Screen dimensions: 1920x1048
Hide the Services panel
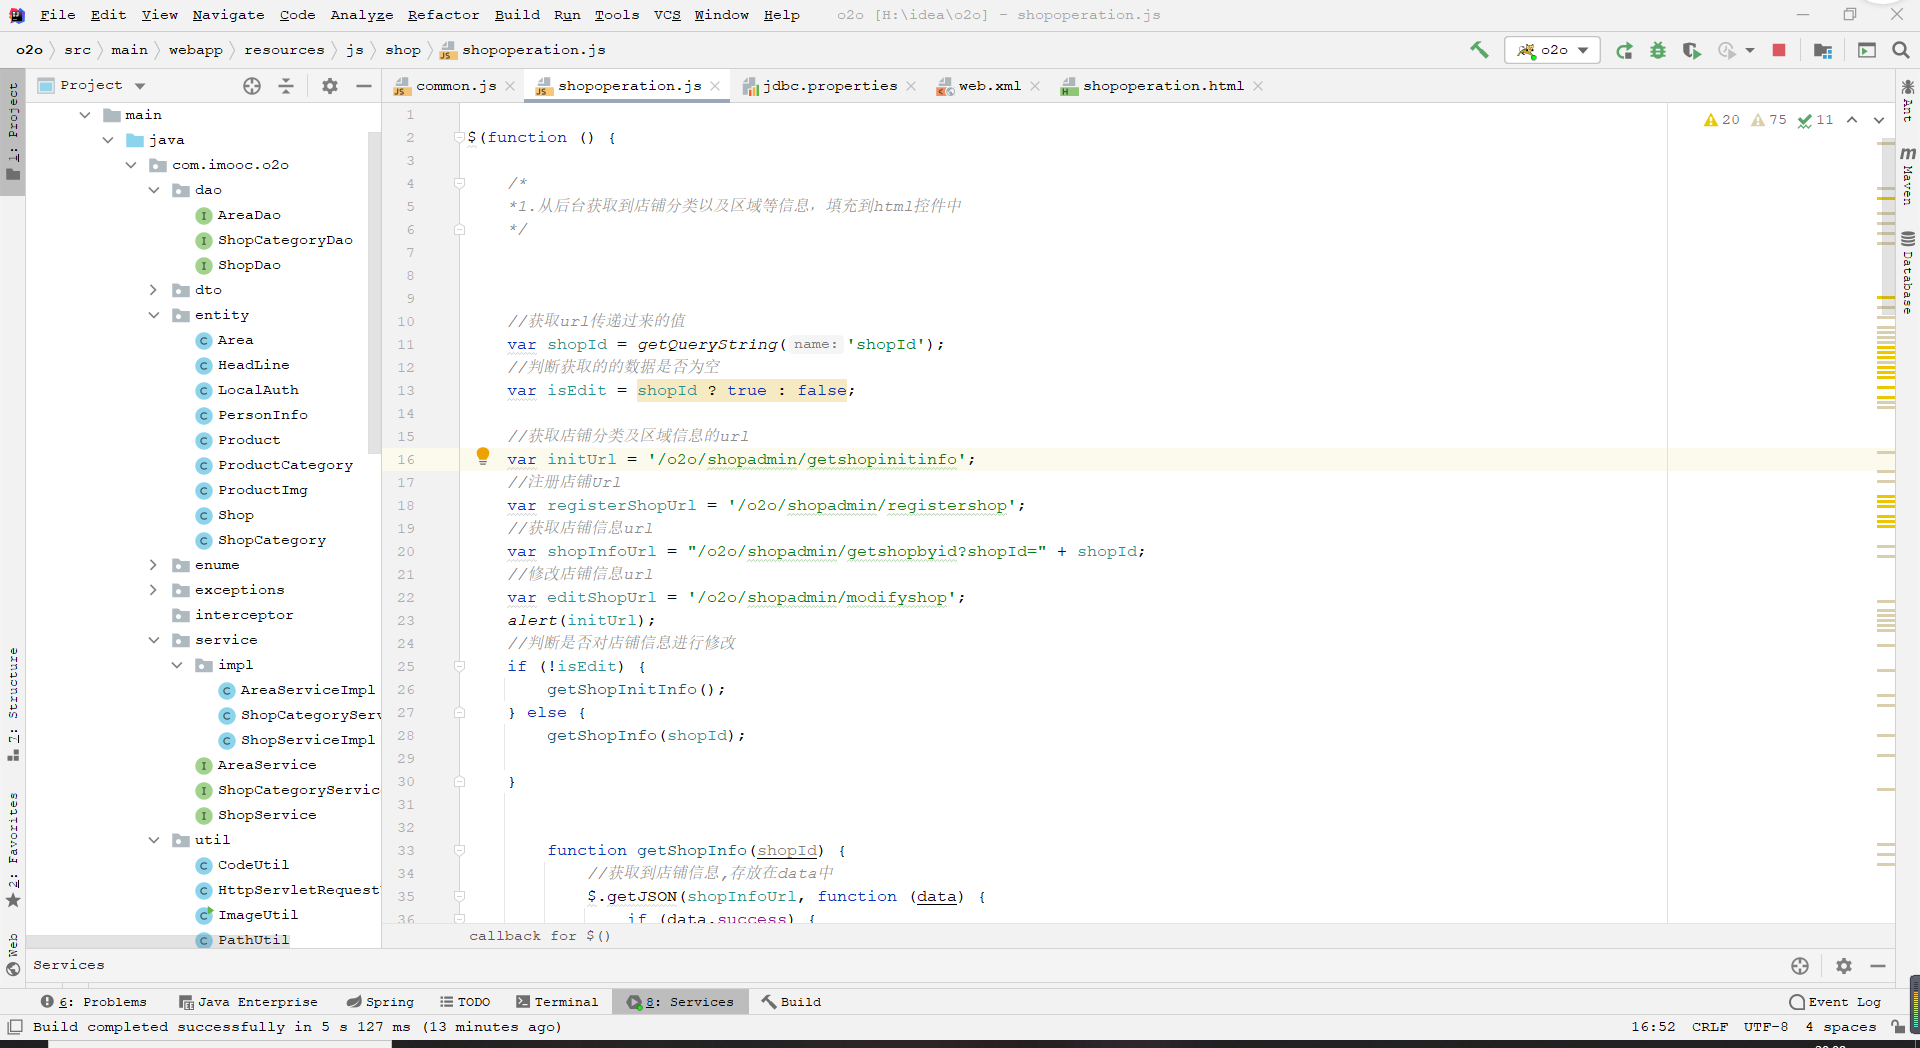(x=1878, y=966)
